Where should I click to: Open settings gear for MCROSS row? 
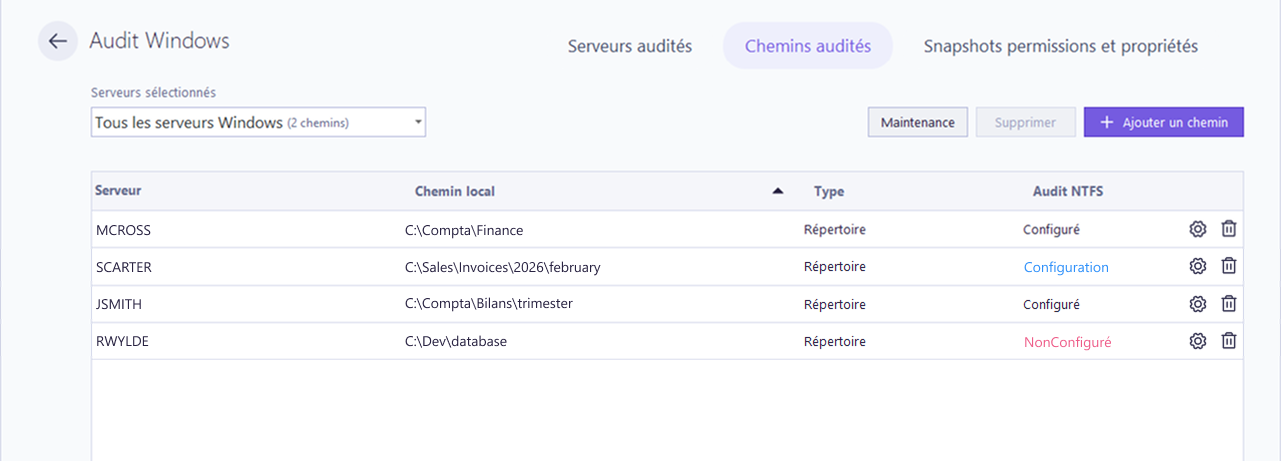coord(1197,229)
